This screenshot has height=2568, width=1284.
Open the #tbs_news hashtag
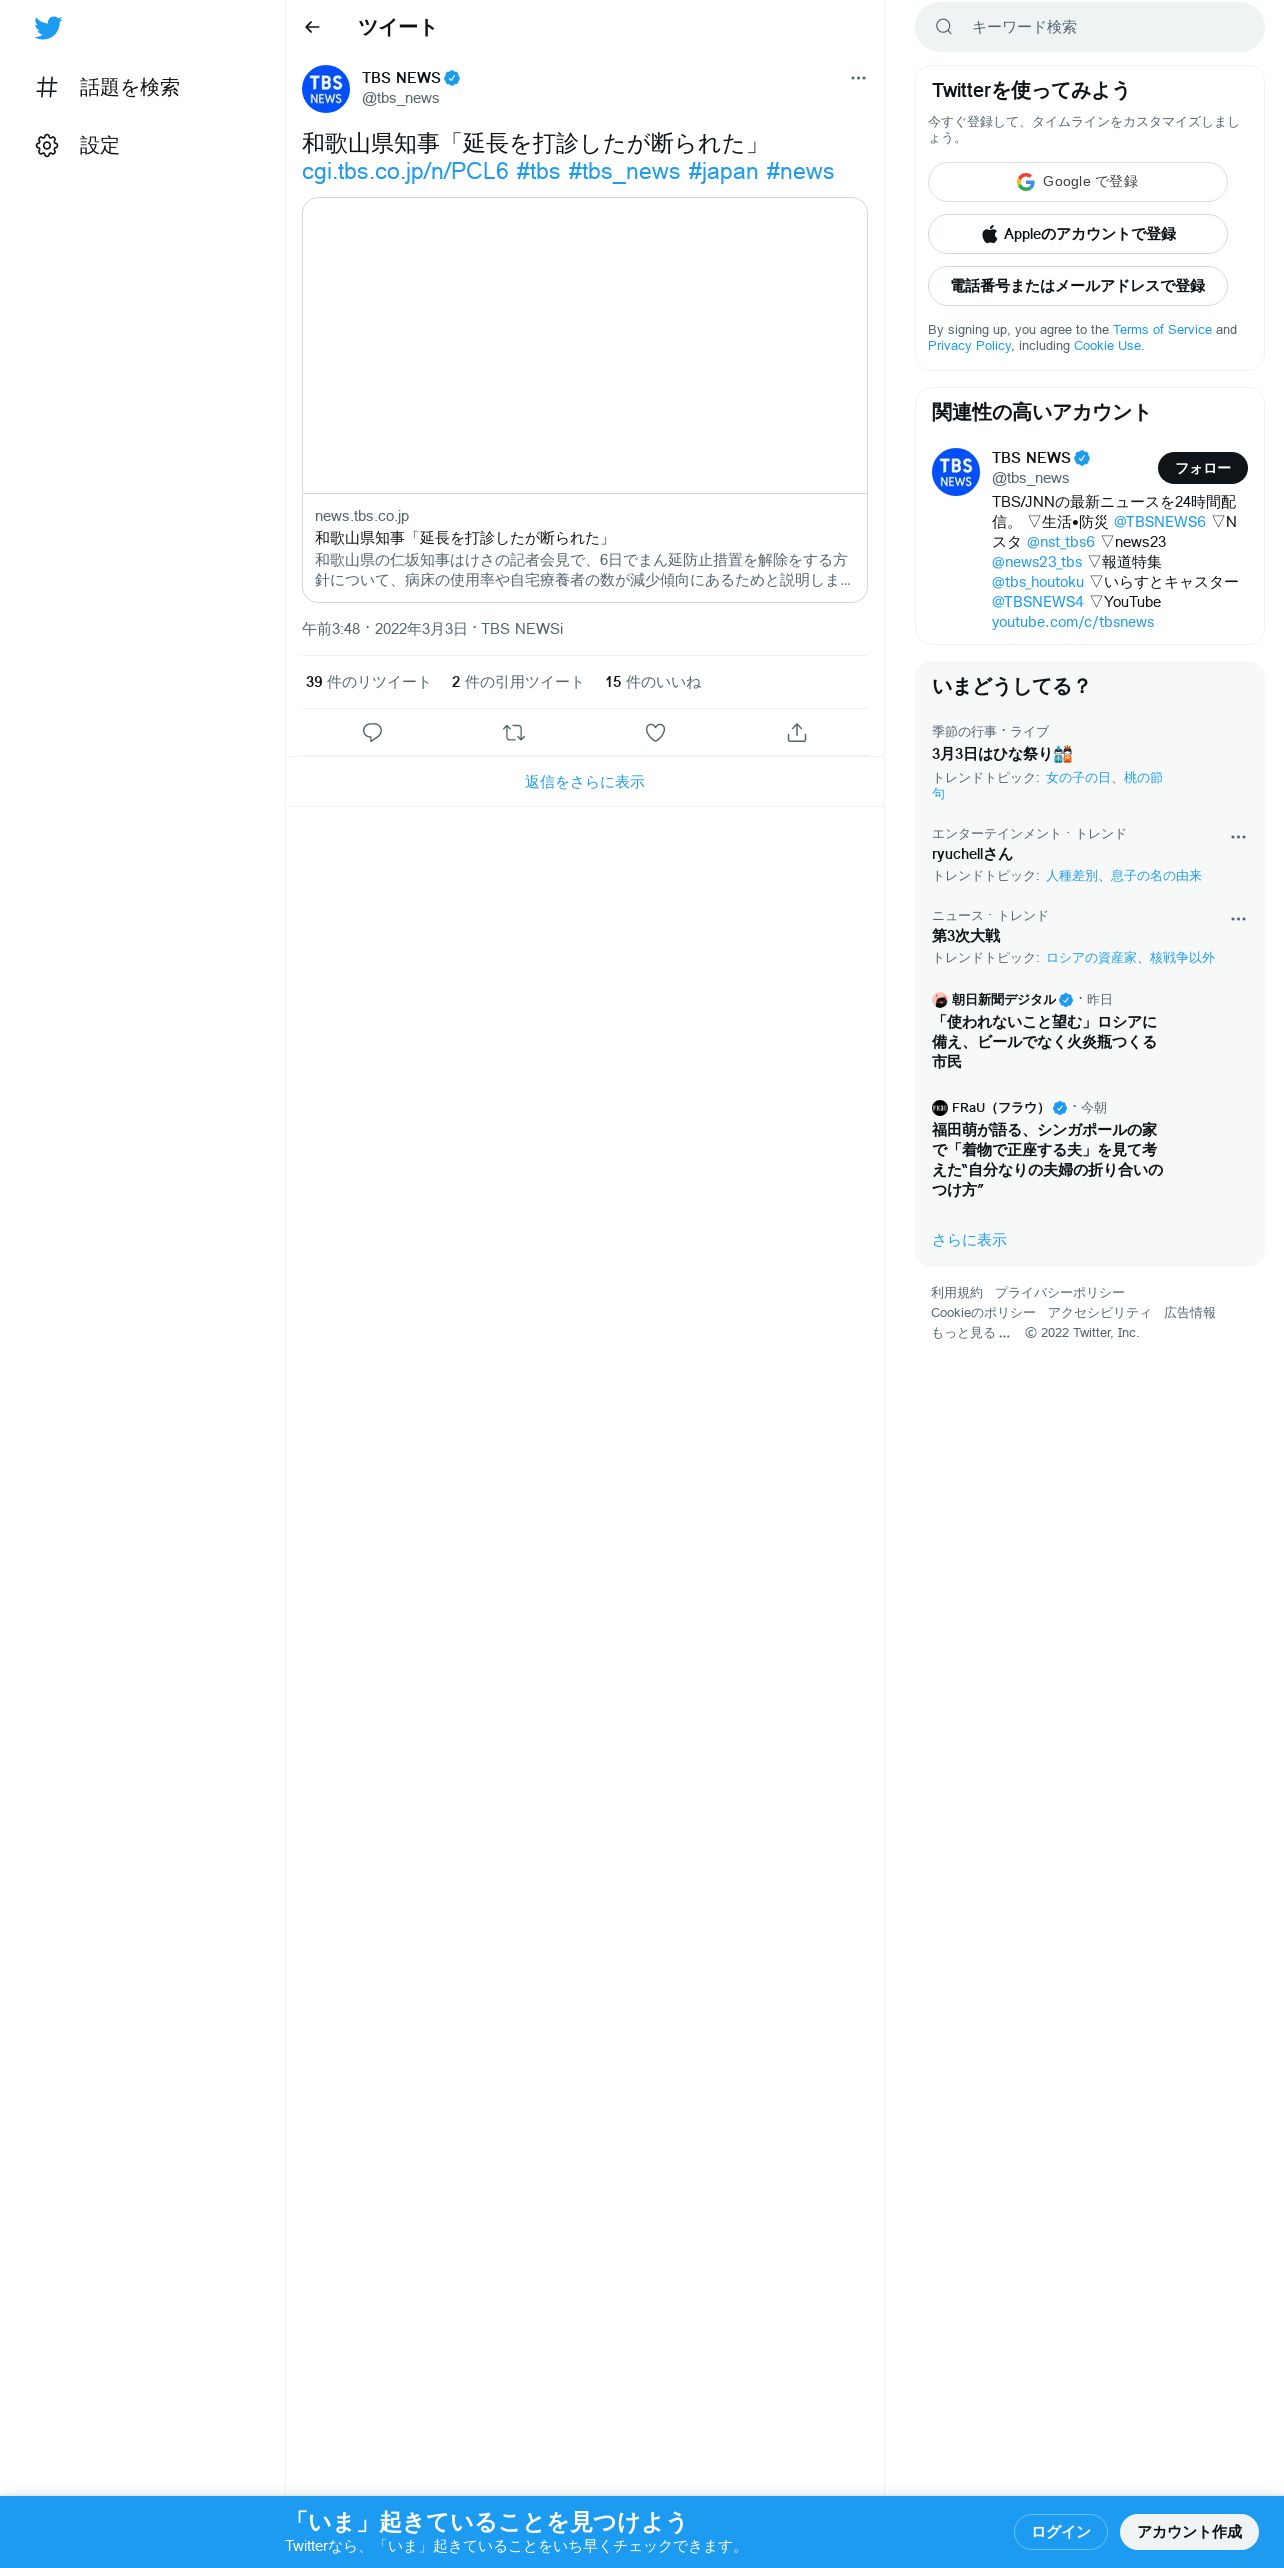624,171
